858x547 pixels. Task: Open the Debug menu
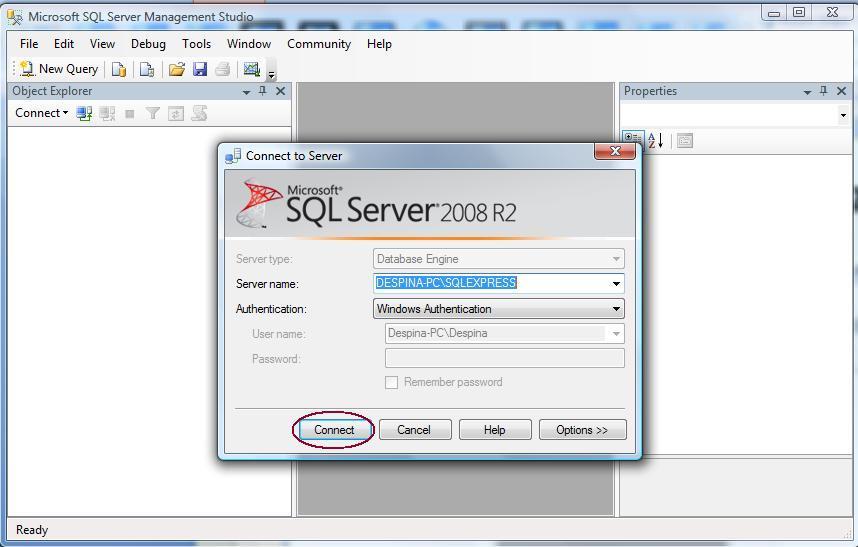tap(148, 44)
